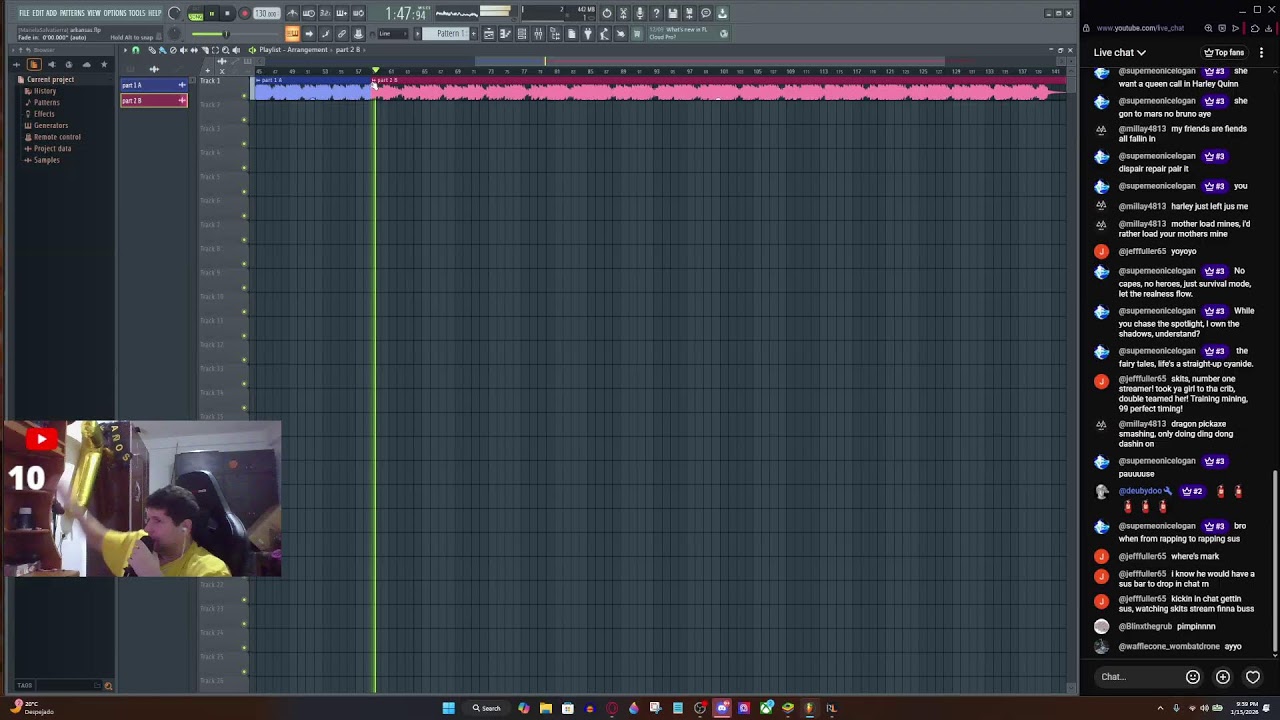Open the PATTERNS menu
1280x720 pixels.
click(x=72, y=13)
